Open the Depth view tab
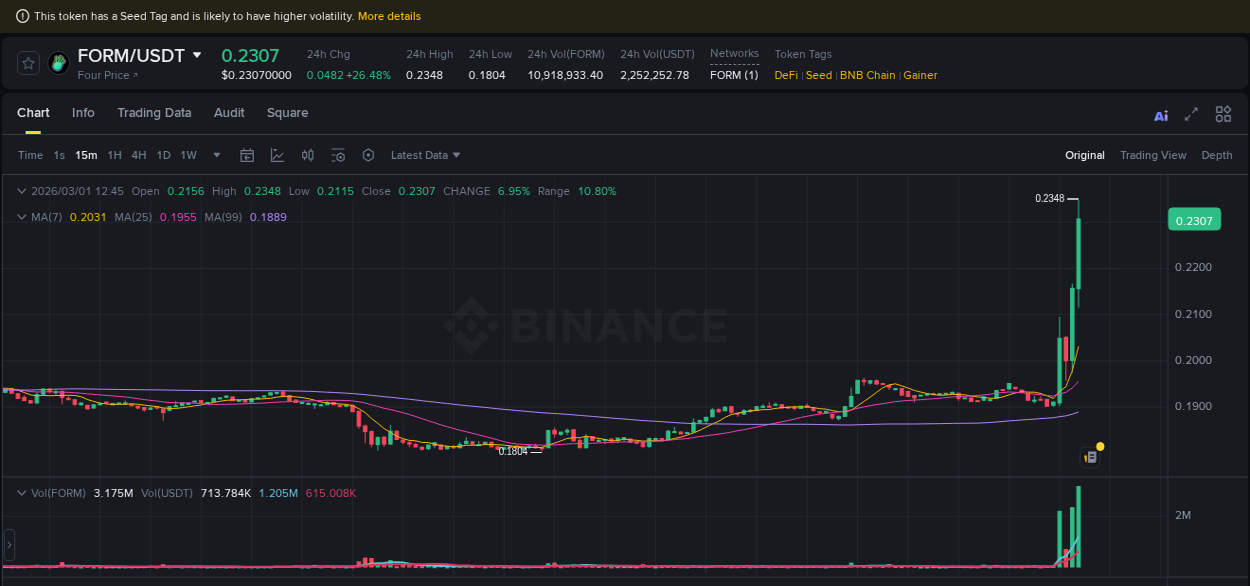This screenshot has width=1250, height=586. click(x=1217, y=155)
